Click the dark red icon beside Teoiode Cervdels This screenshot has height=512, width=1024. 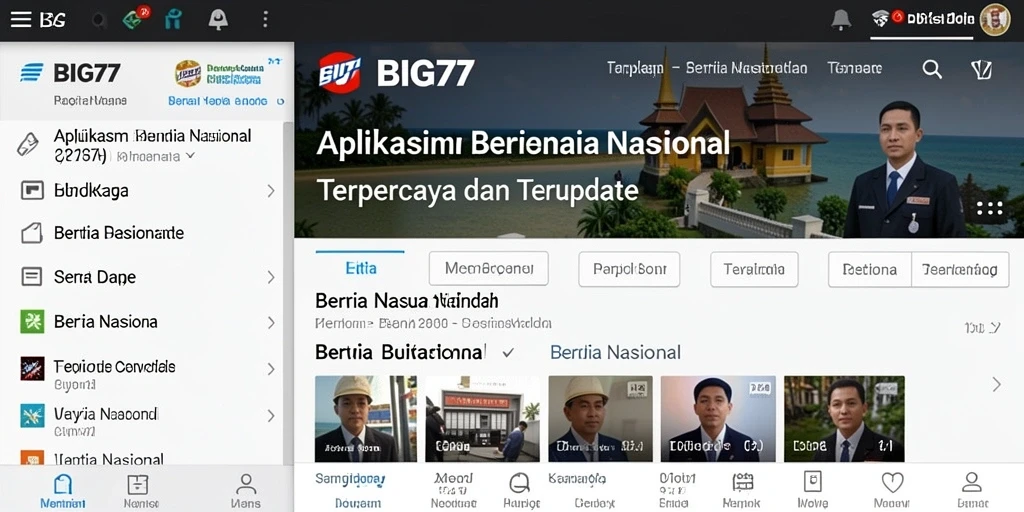click(32, 369)
